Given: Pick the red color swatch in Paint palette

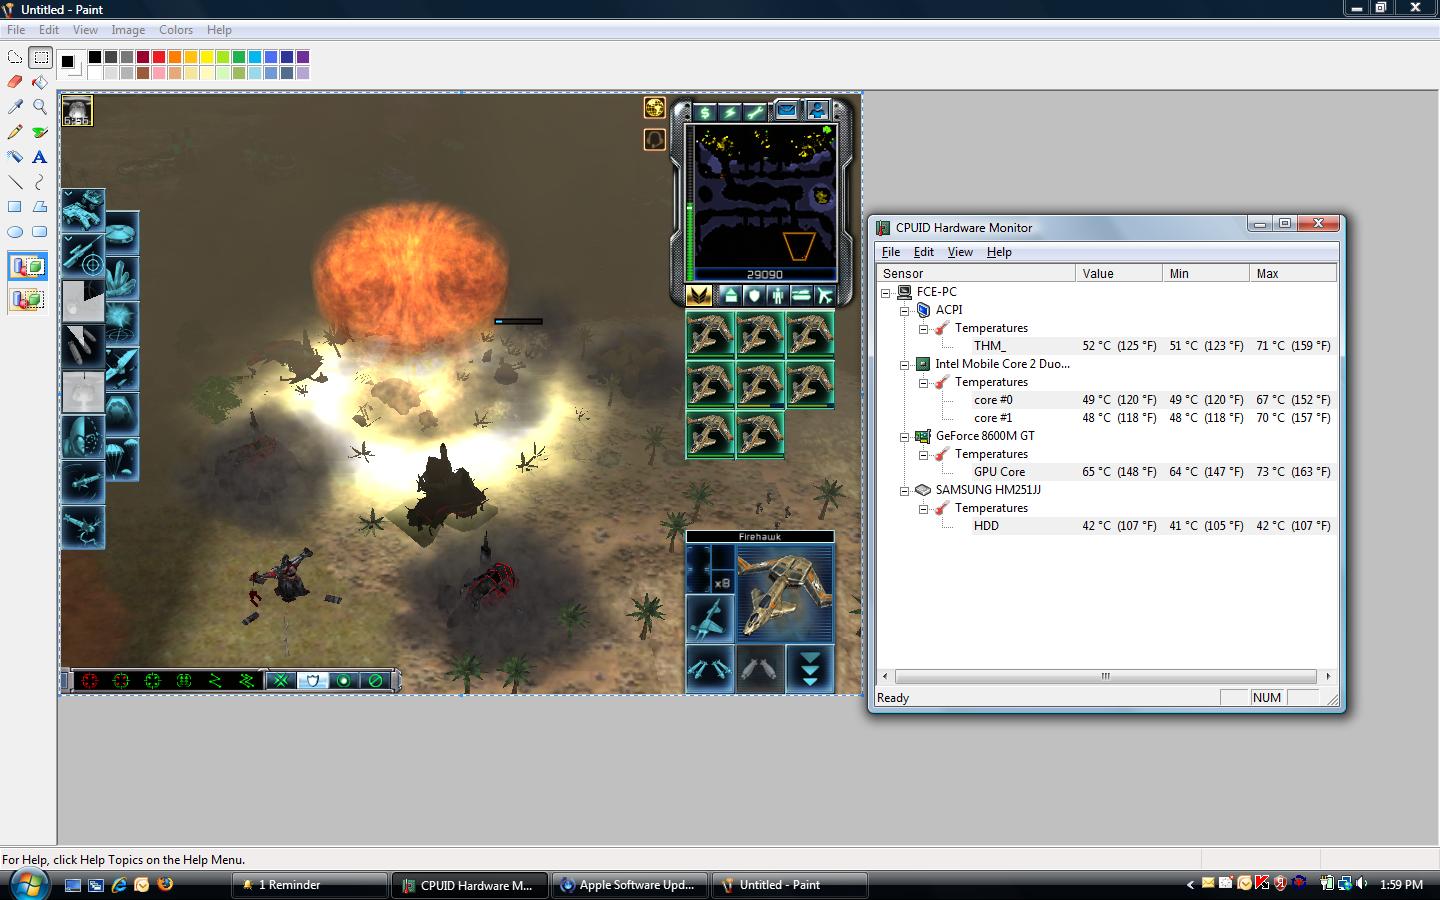Looking at the screenshot, I should [159, 57].
